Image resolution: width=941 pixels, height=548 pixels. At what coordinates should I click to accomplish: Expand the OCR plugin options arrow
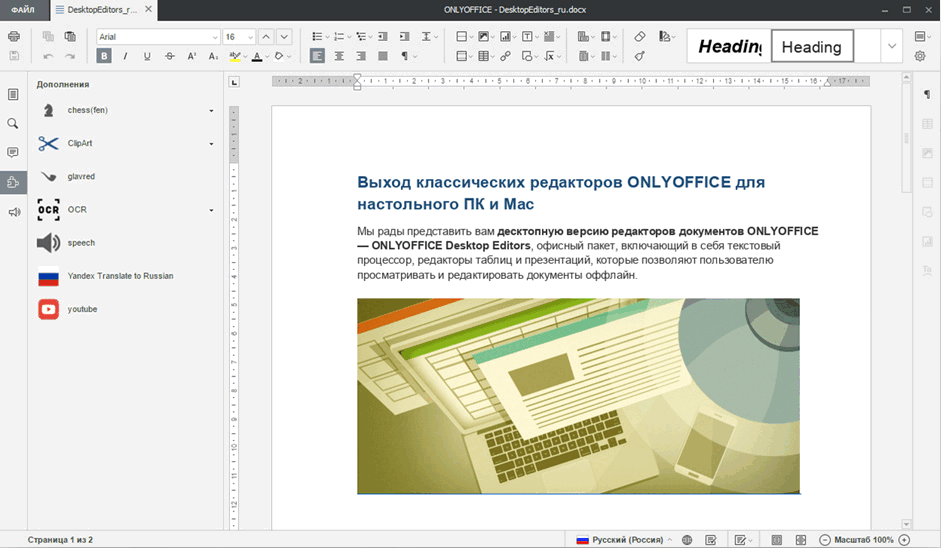pos(211,210)
